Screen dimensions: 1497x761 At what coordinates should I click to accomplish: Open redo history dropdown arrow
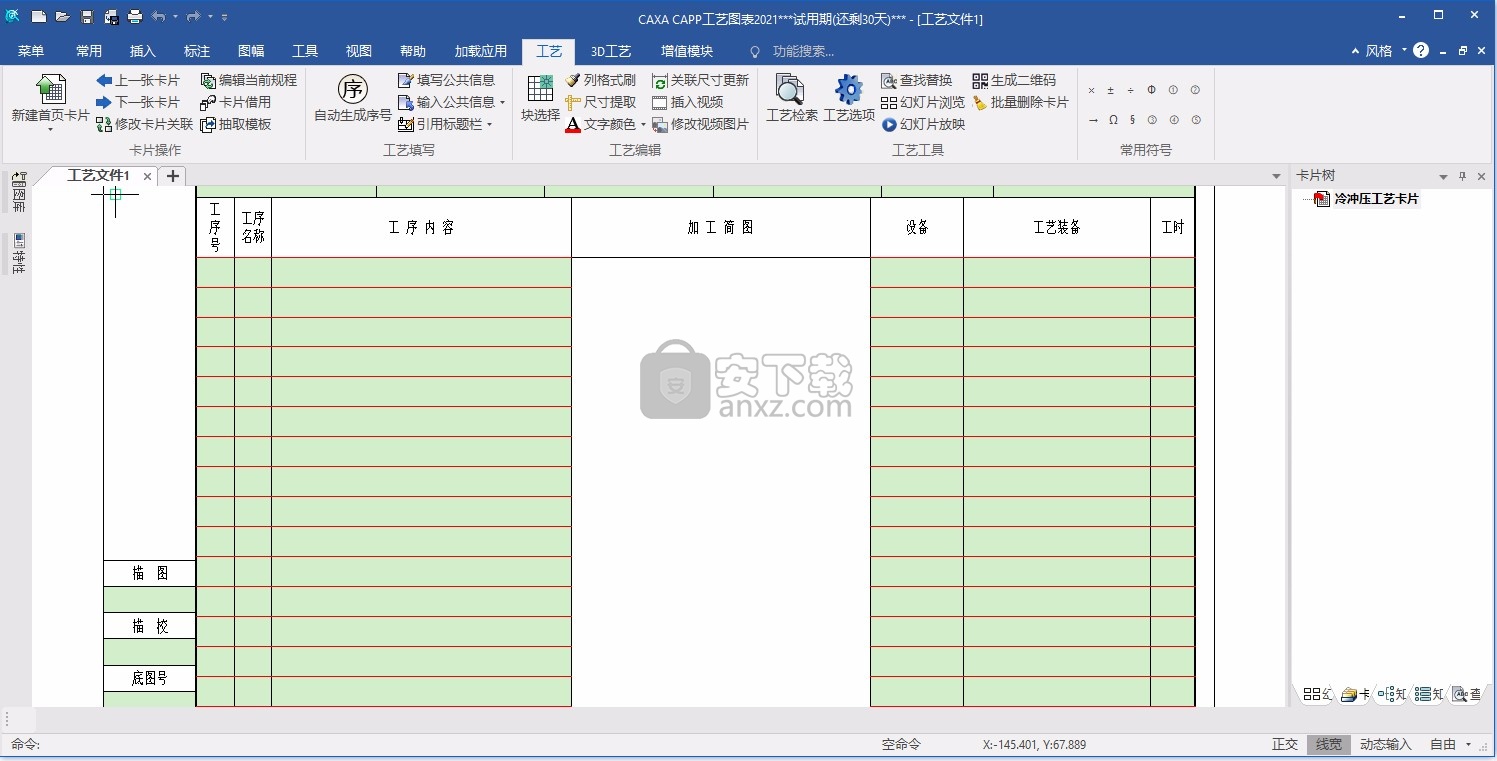click(210, 17)
